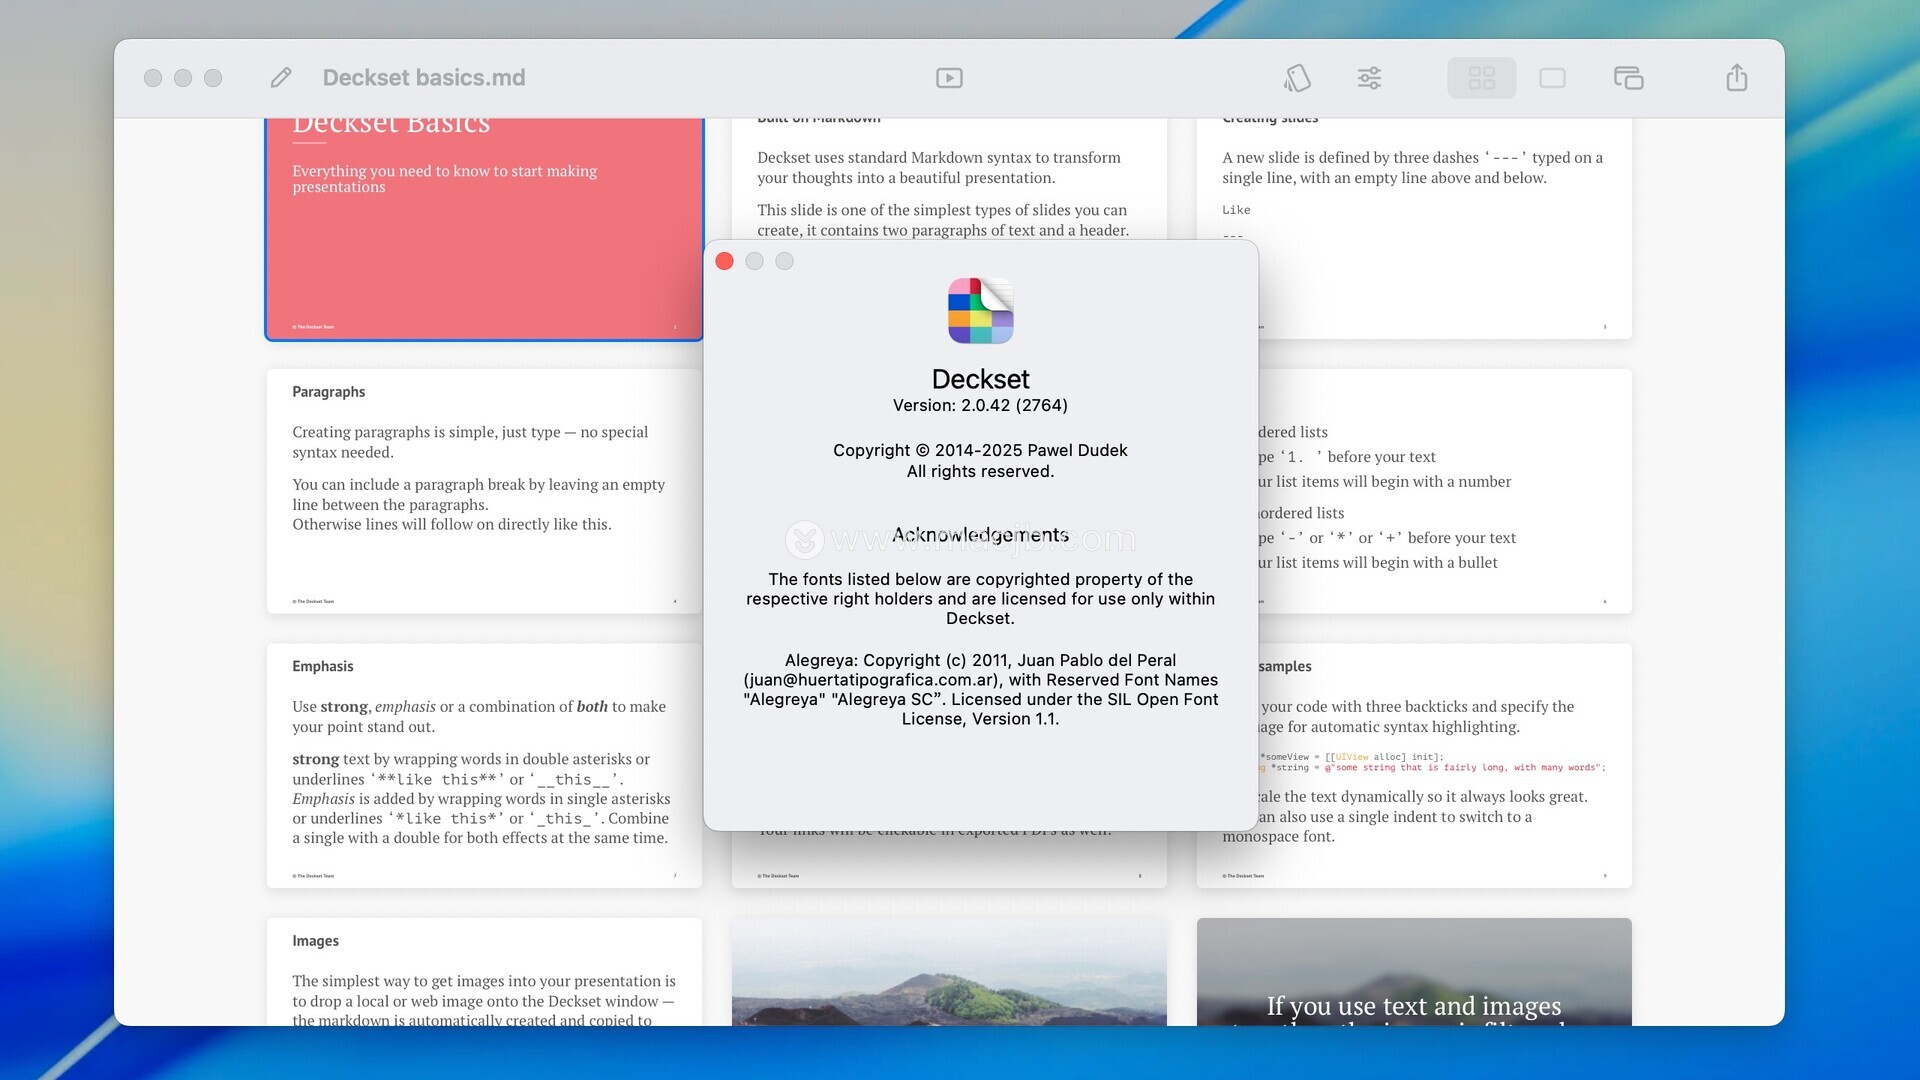The image size is (1920, 1080).
Task: Close the About Deckset dialog
Action: [725, 261]
